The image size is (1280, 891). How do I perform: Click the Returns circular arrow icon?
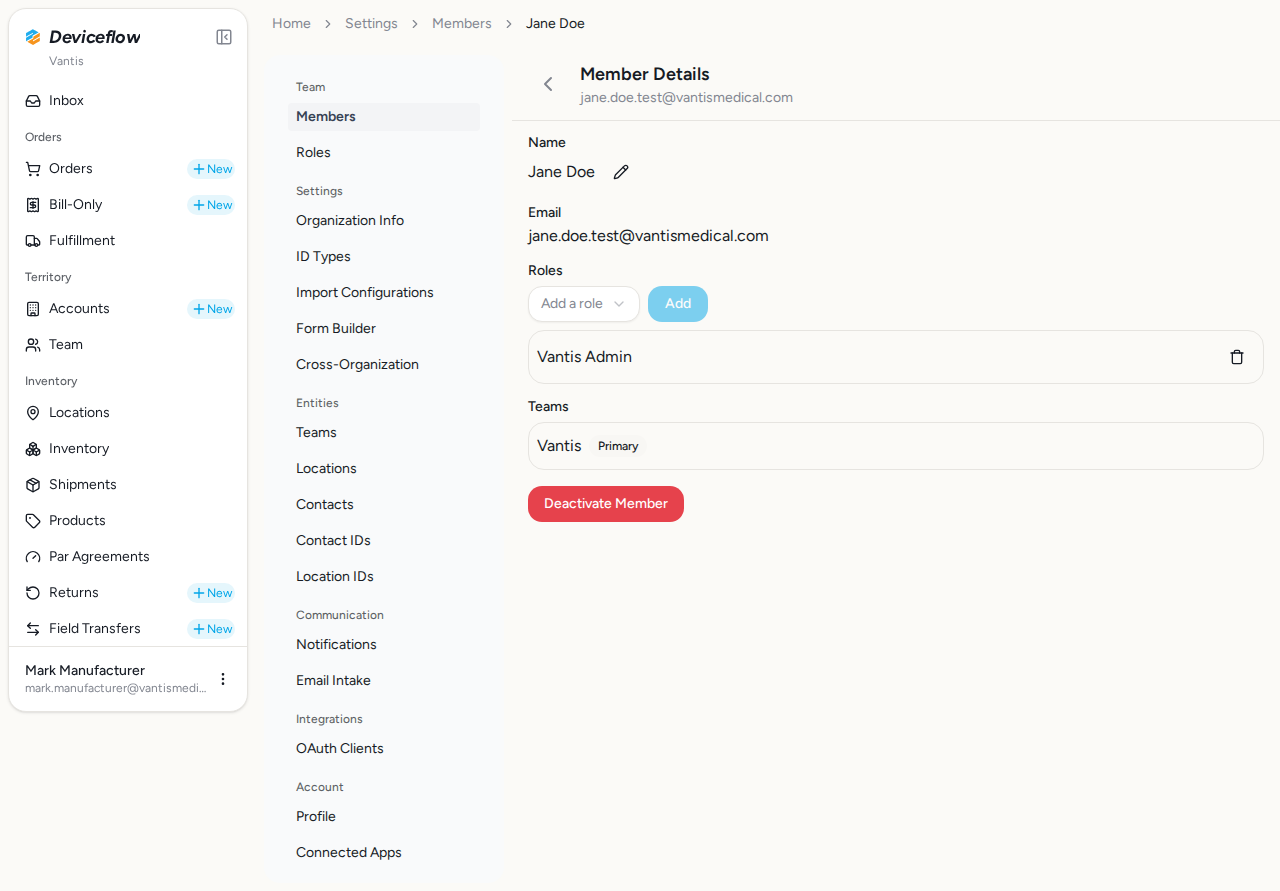tap(33, 593)
